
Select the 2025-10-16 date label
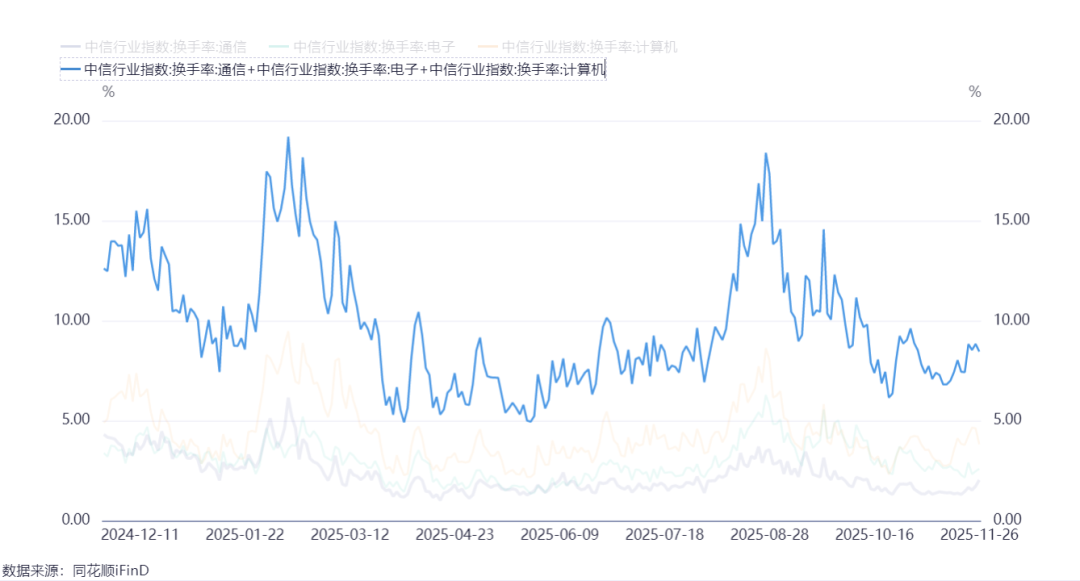(x=875, y=535)
